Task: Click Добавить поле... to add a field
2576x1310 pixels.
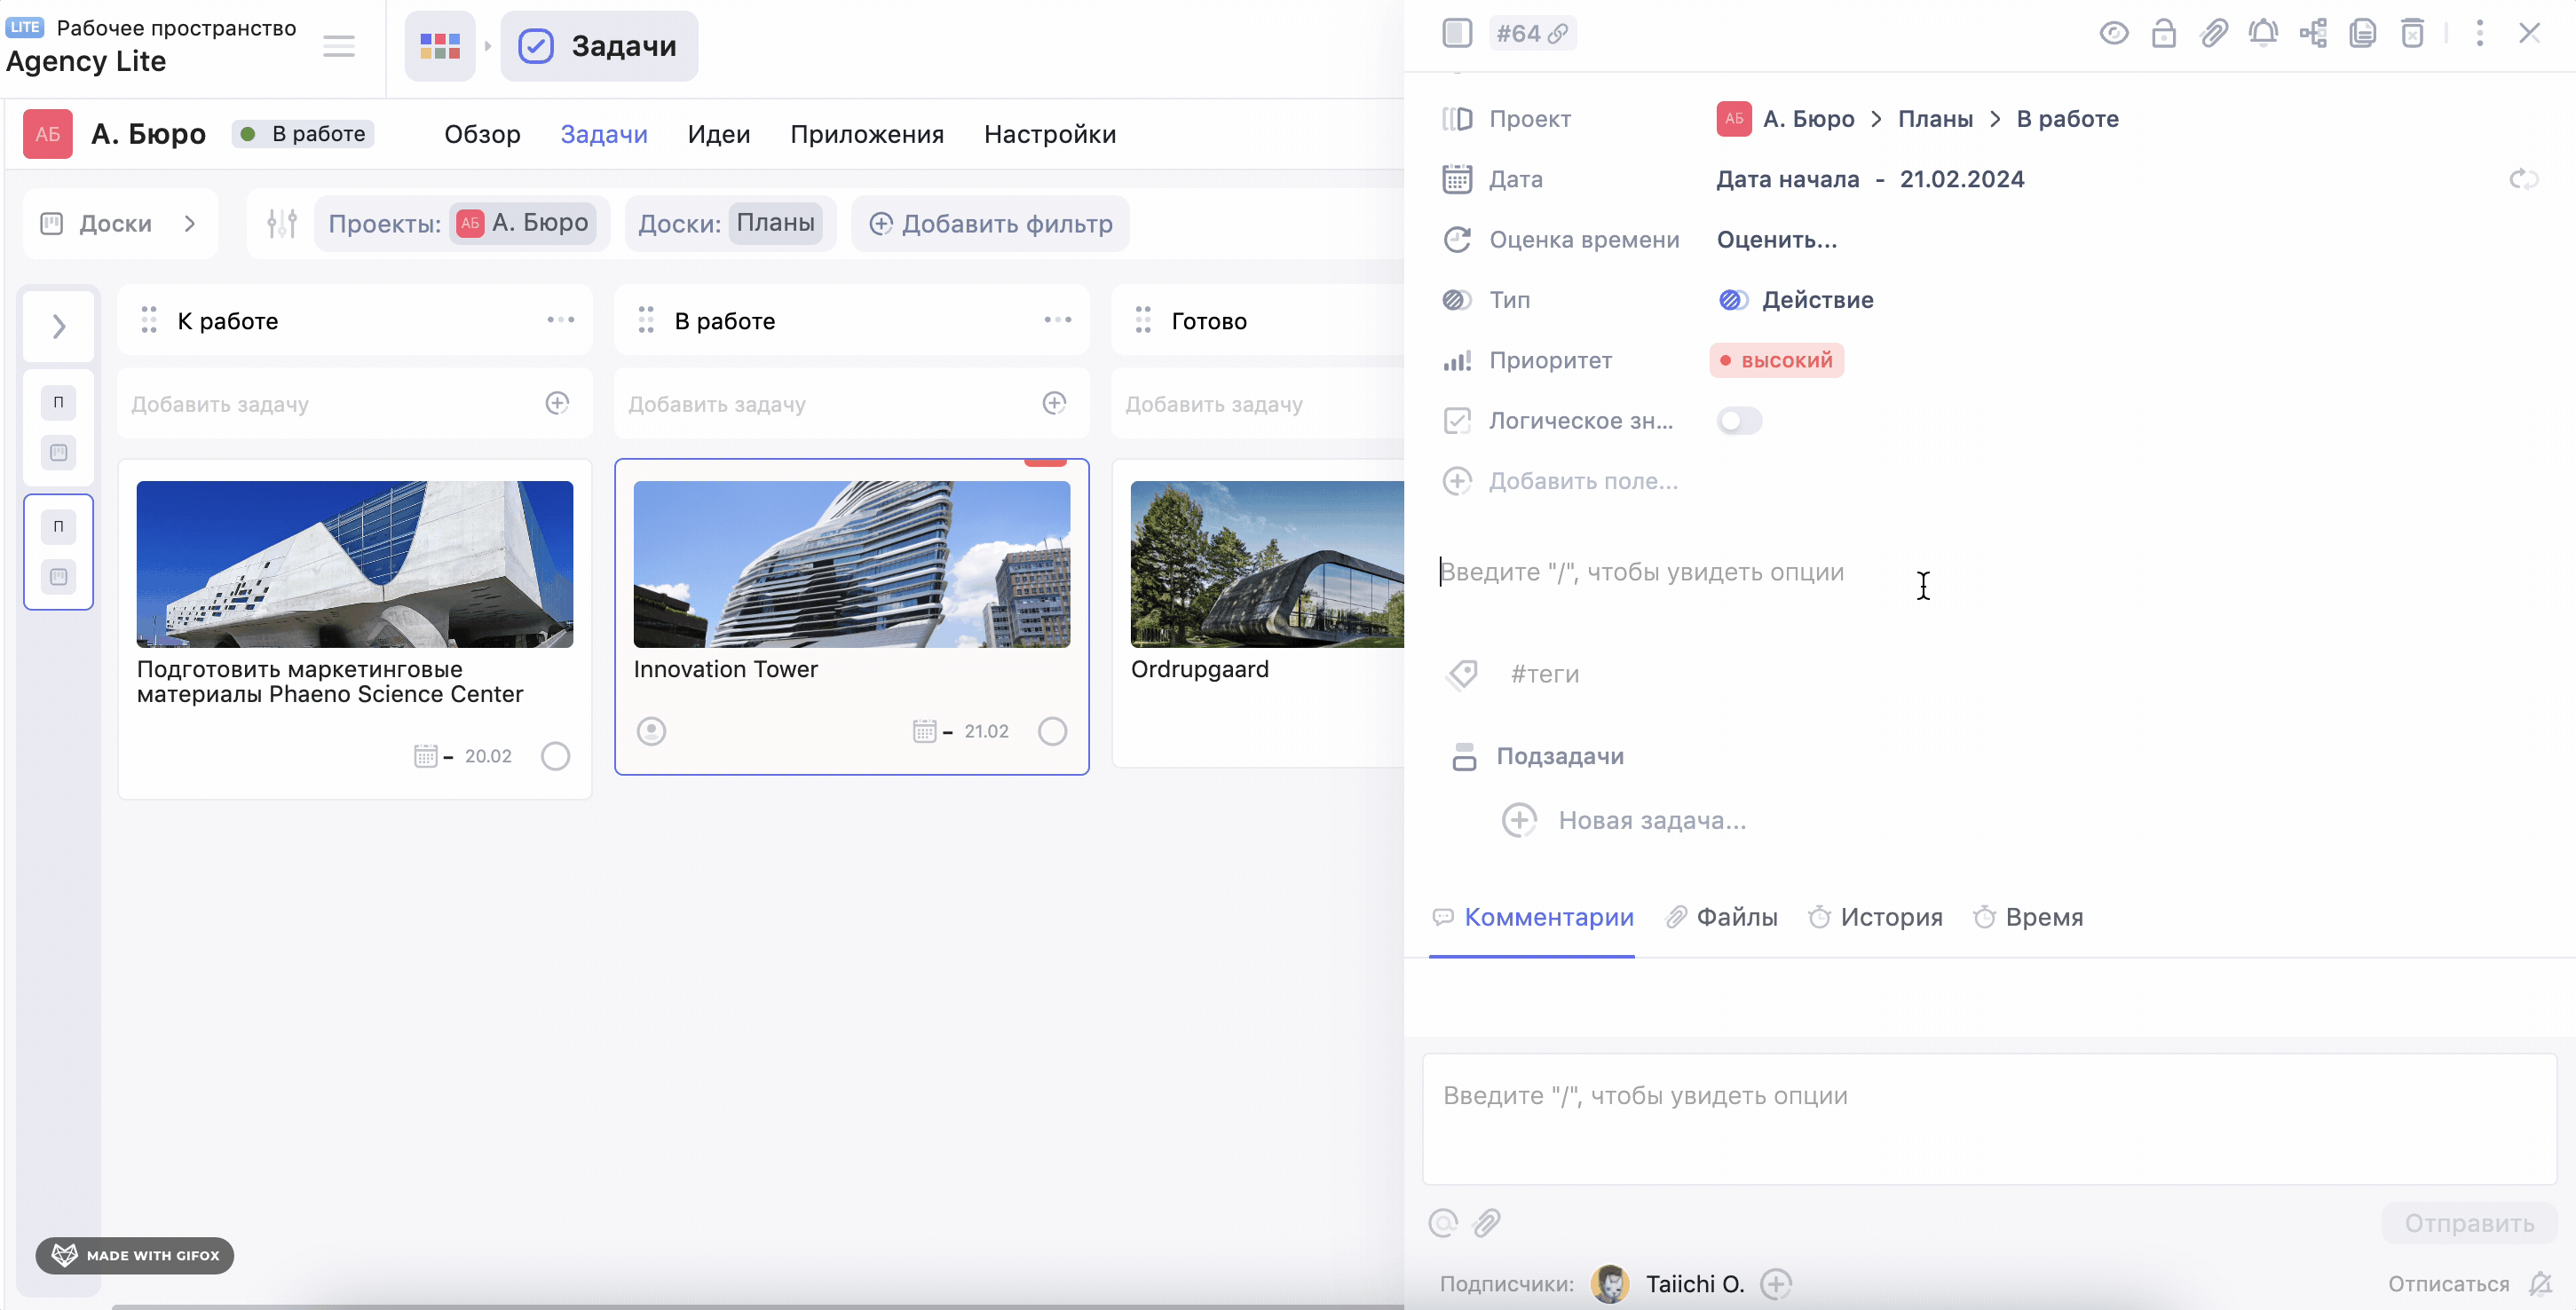Action: pyautogui.click(x=1560, y=481)
